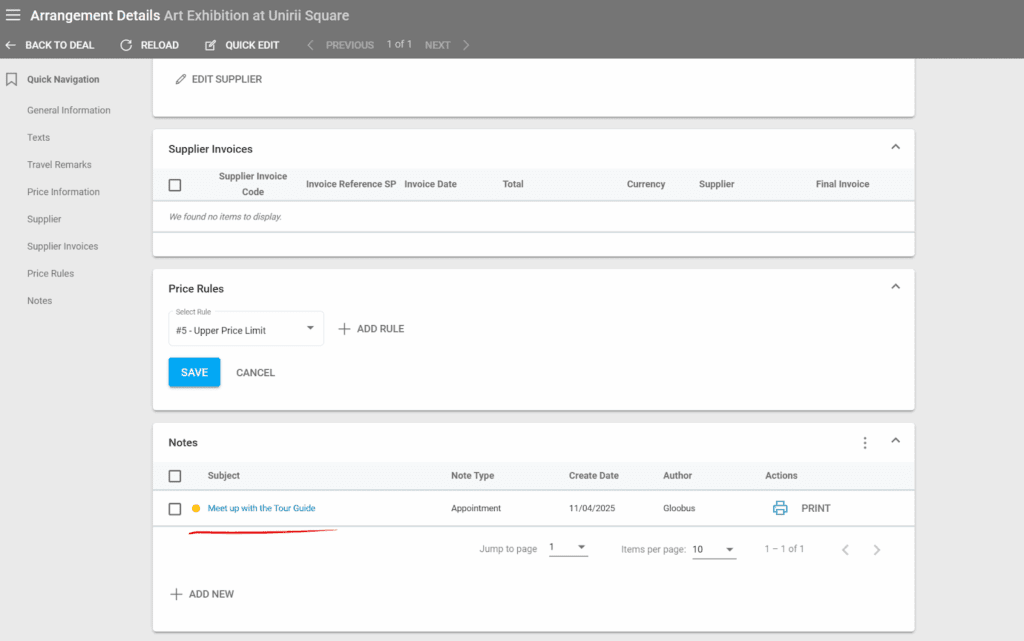
Task: Click the Note Type column header
Action: (x=472, y=476)
